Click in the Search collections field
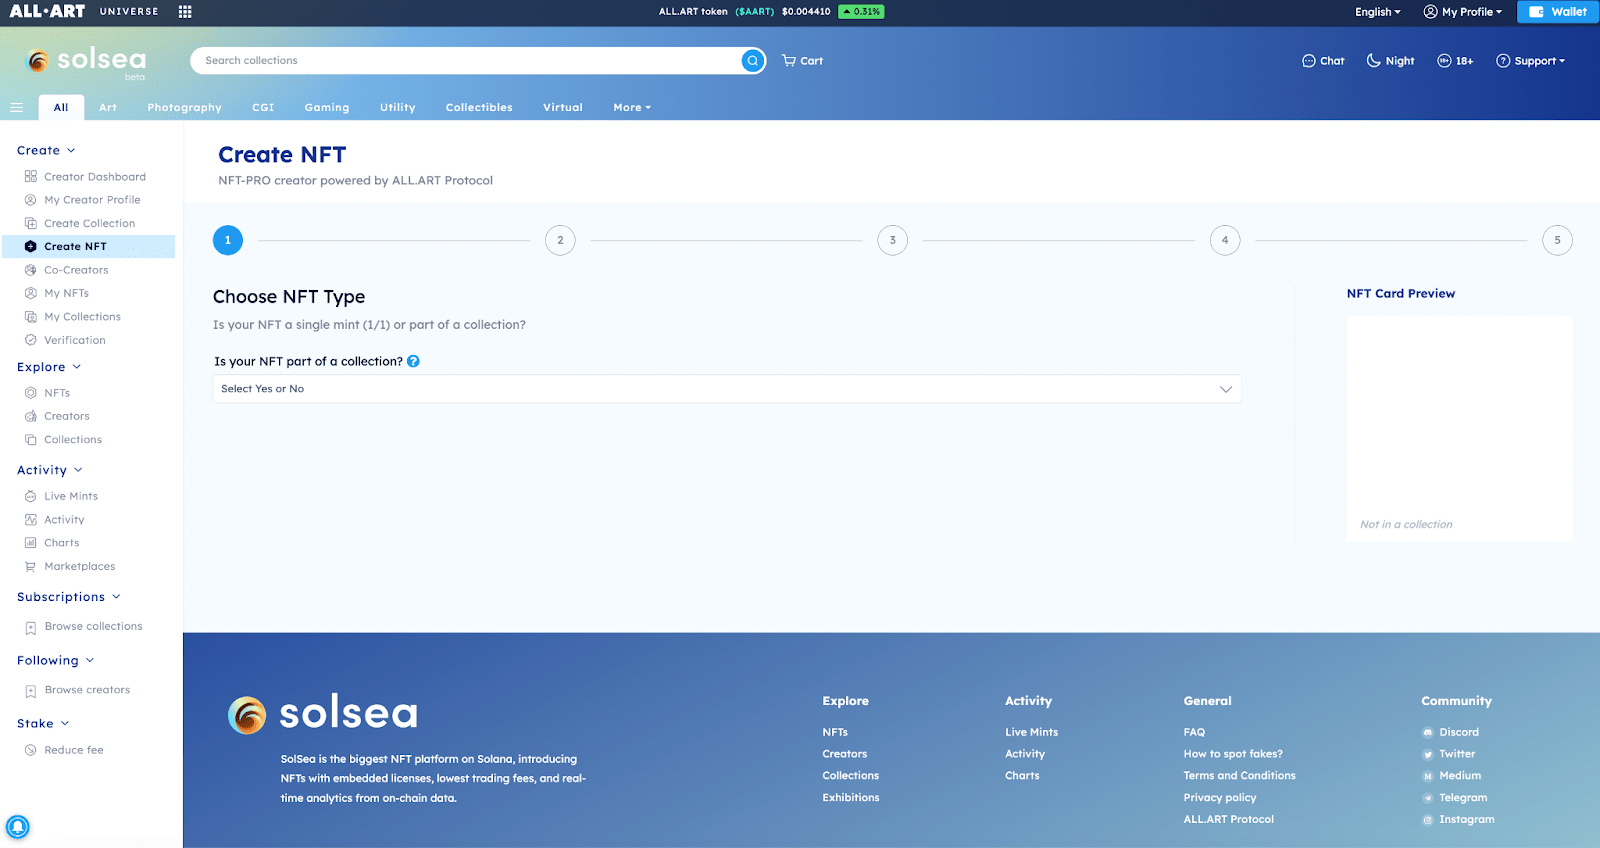The width and height of the screenshot is (1600, 848). 465,61
